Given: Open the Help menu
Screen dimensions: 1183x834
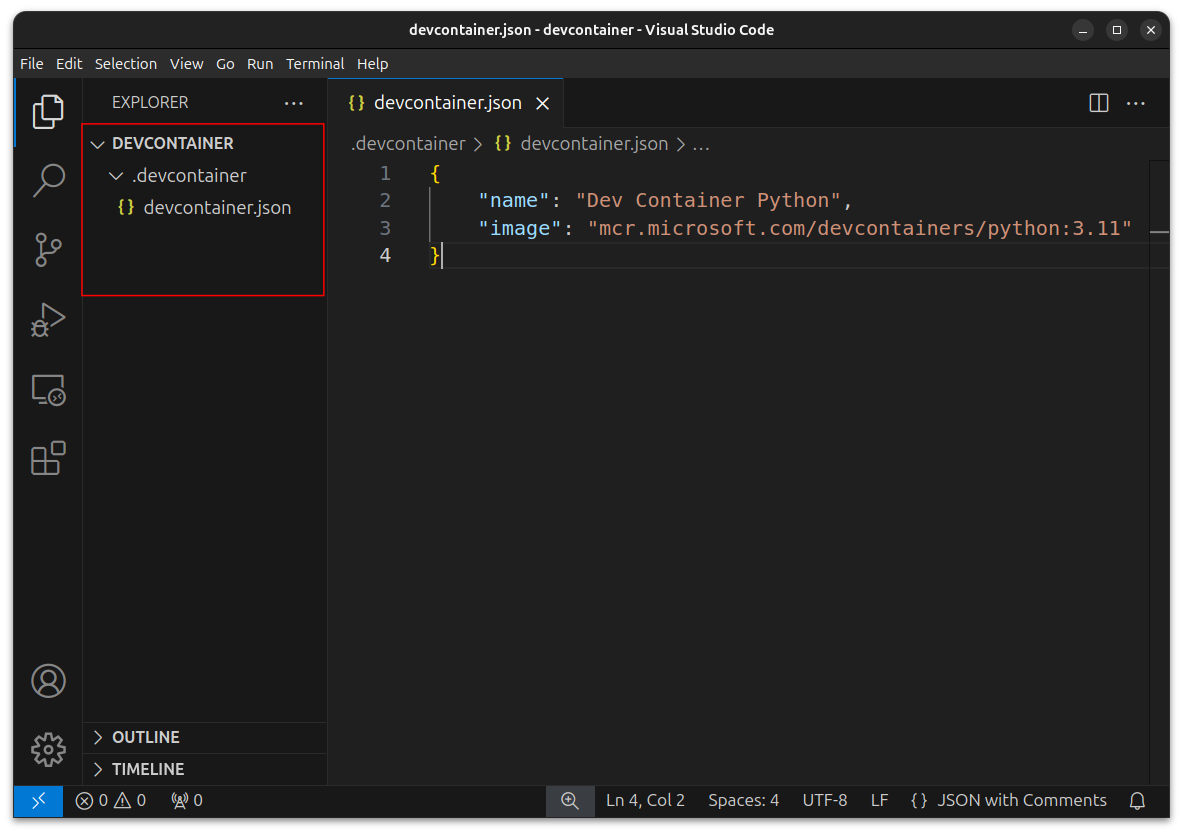Looking at the screenshot, I should point(373,64).
